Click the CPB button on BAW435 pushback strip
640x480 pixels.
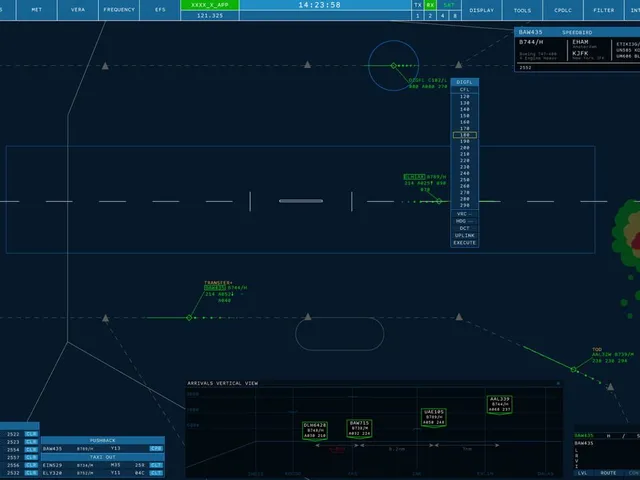pos(156,449)
